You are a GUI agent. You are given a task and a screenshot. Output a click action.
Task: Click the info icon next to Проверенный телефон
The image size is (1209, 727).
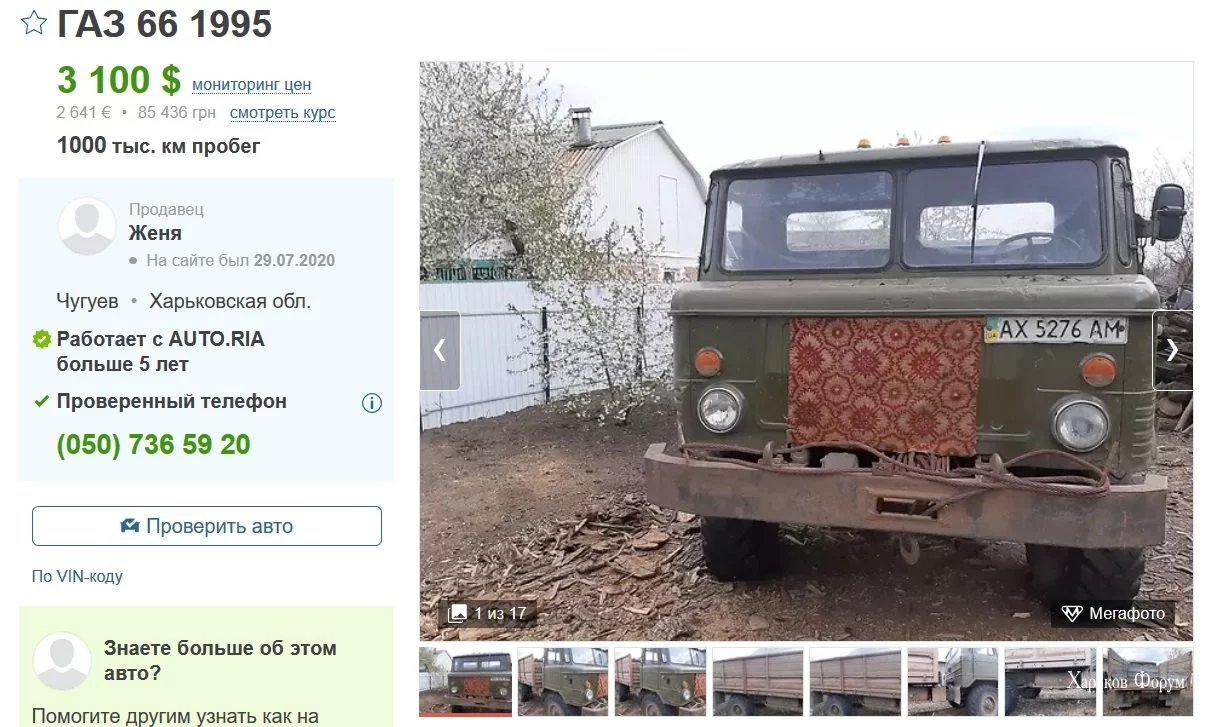(x=371, y=403)
